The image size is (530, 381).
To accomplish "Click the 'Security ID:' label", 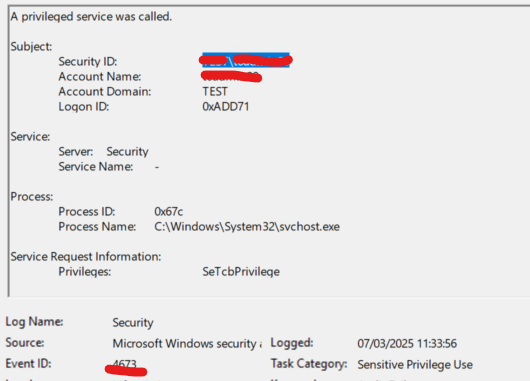I will pyautogui.click(x=88, y=62).
